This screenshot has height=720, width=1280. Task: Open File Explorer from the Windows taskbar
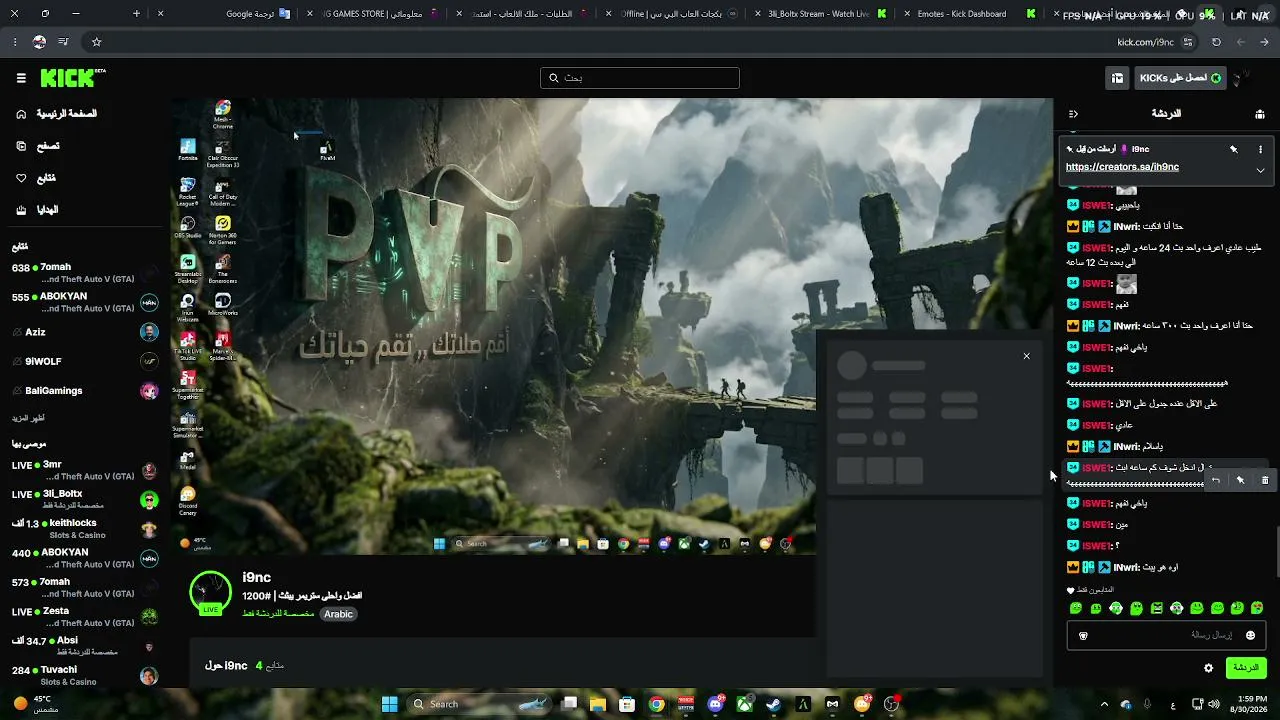[x=597, y=704]
